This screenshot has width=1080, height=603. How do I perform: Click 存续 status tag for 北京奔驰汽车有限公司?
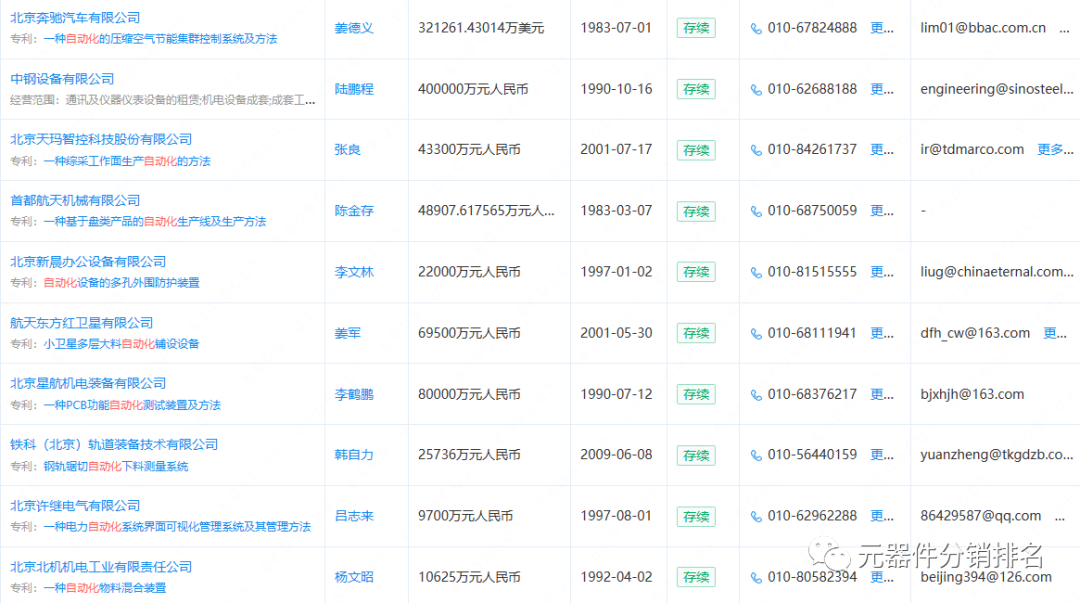[696, 28]
